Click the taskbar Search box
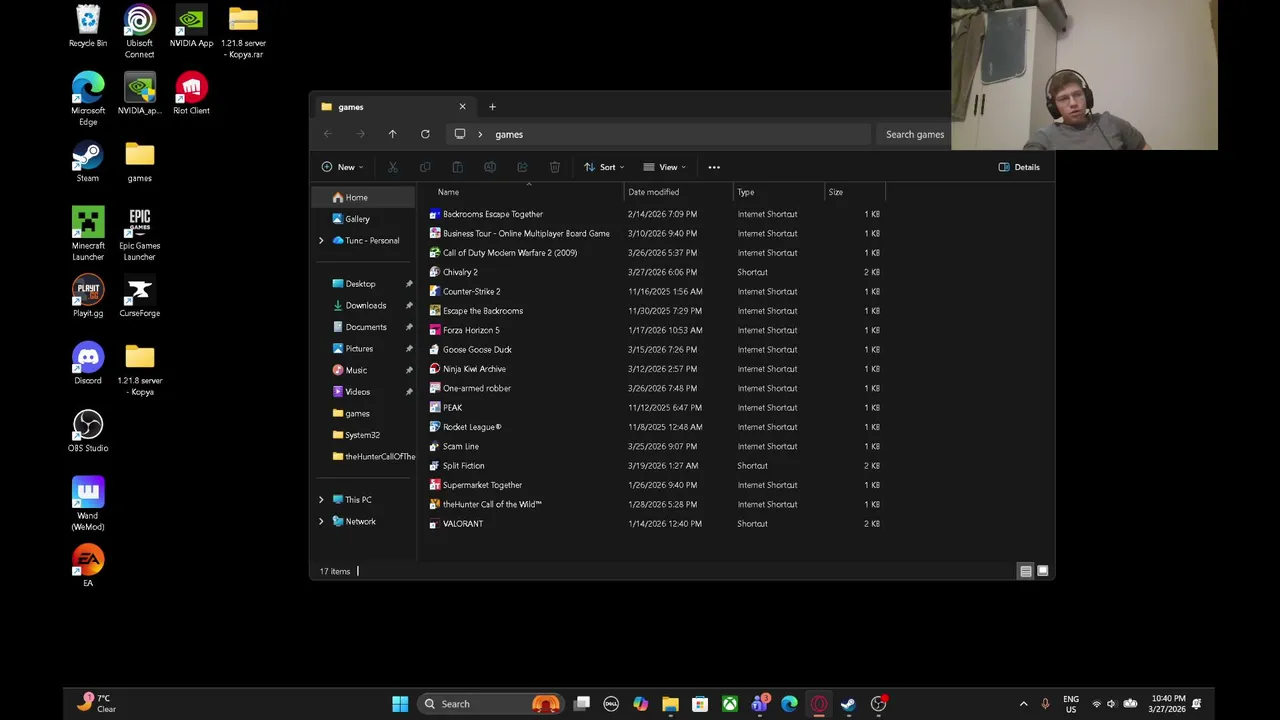 pos(488,704)
